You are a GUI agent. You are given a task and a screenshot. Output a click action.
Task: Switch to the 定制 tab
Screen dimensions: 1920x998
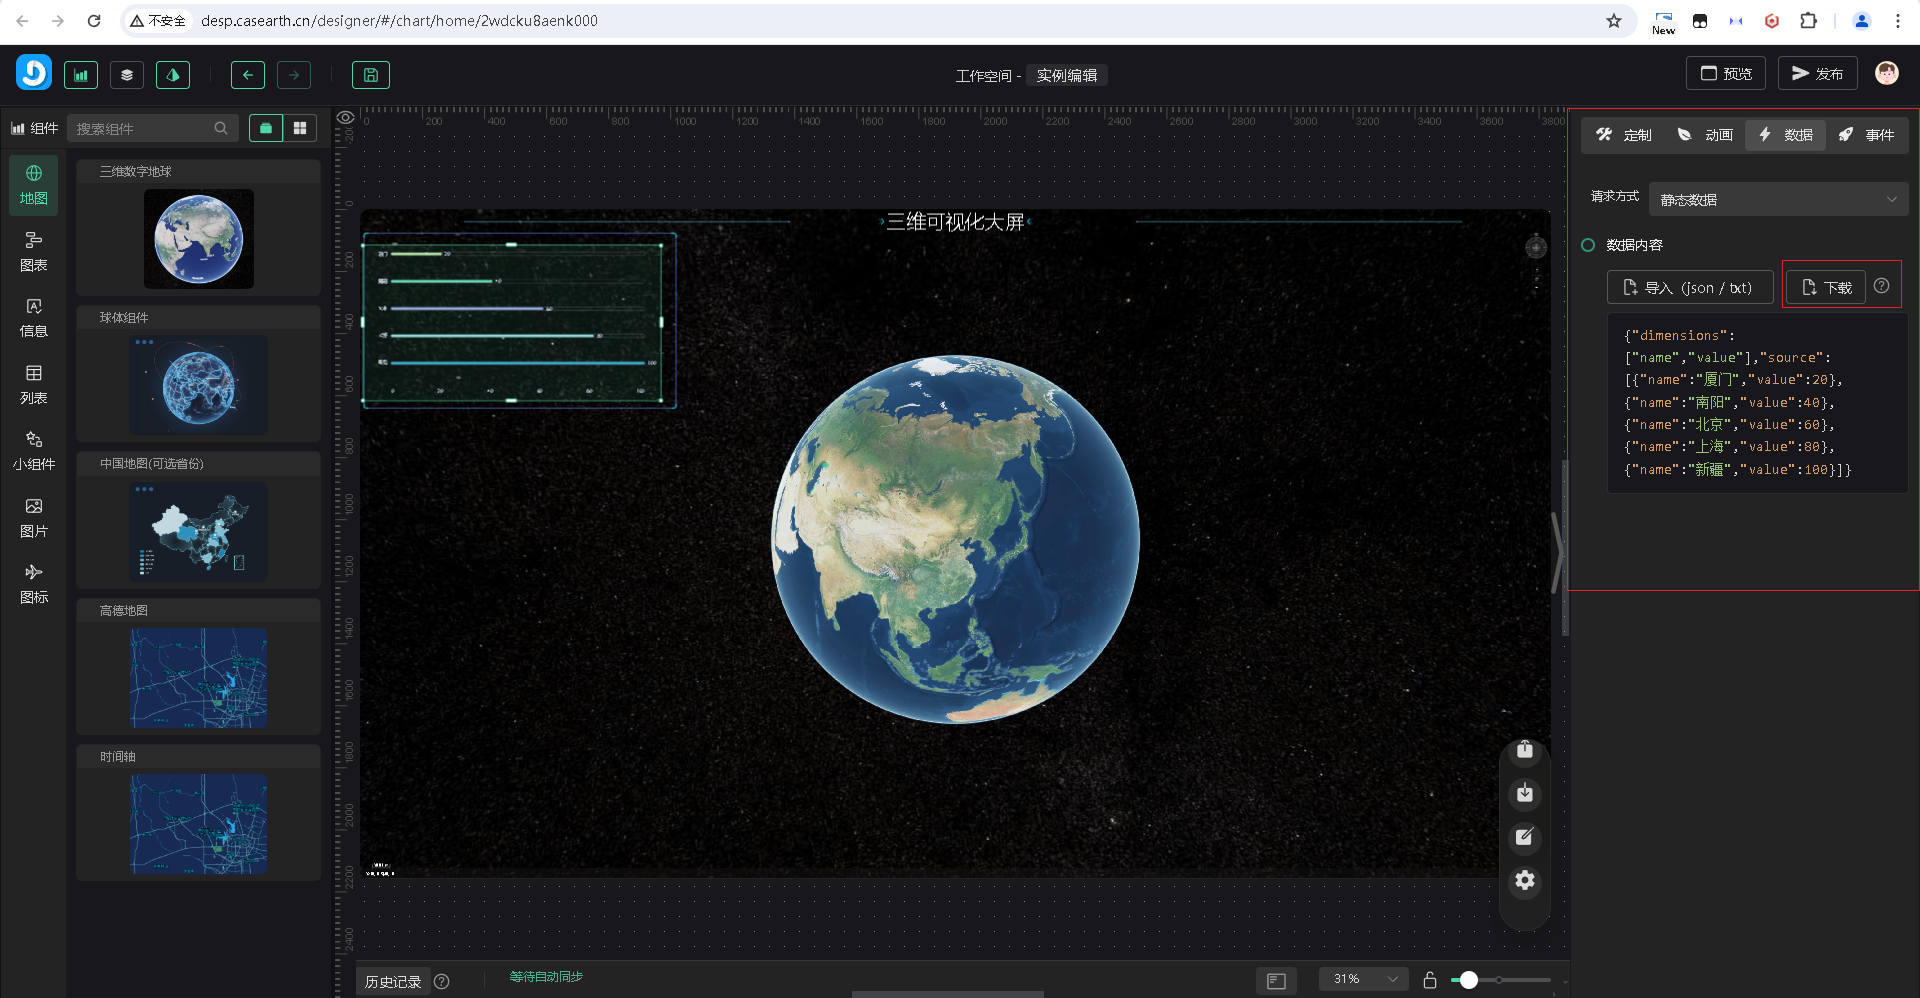tap(1624, 135)
